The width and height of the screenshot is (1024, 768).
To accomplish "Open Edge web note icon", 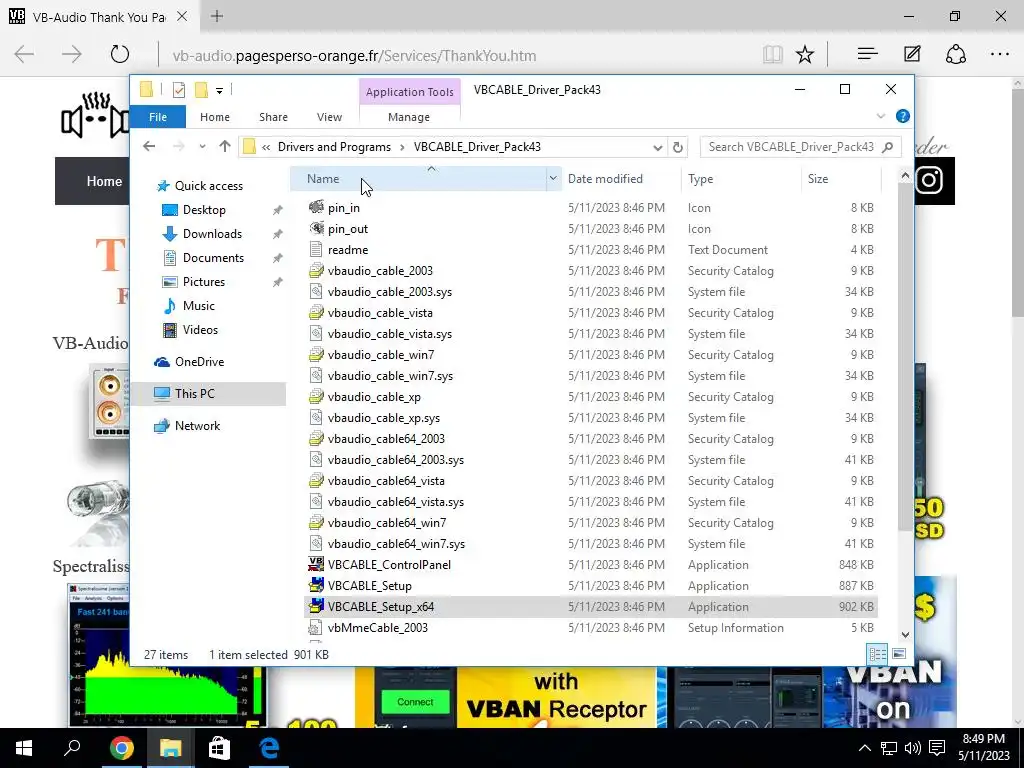I will pyautogui.click(x=912, y=54).
